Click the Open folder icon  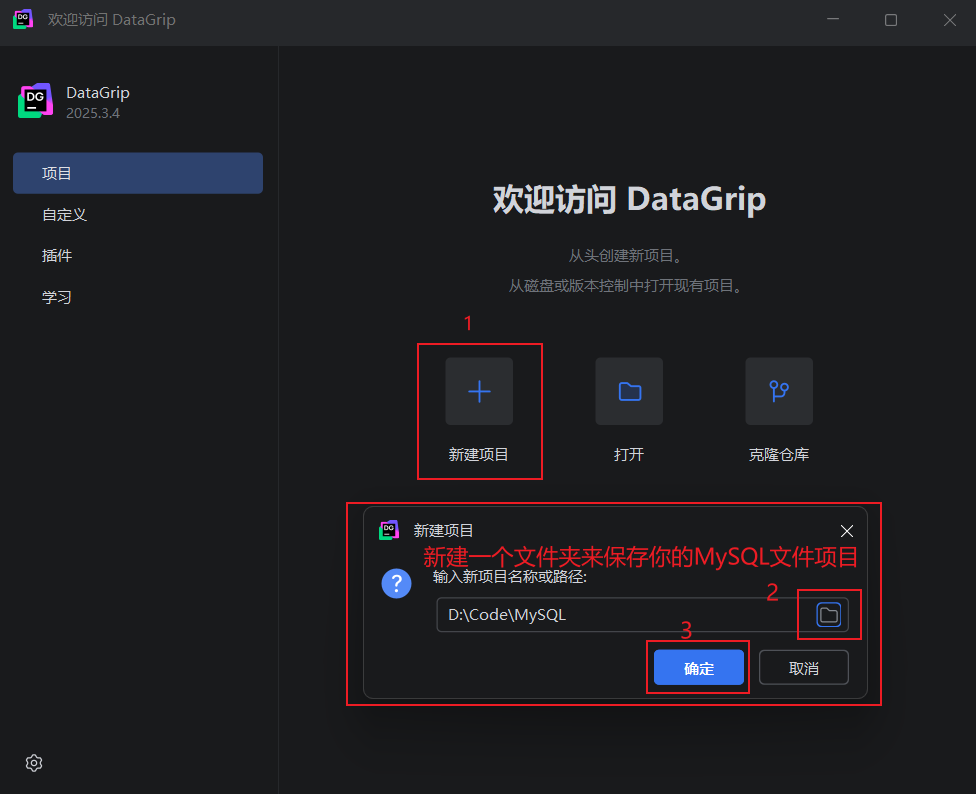629,391
